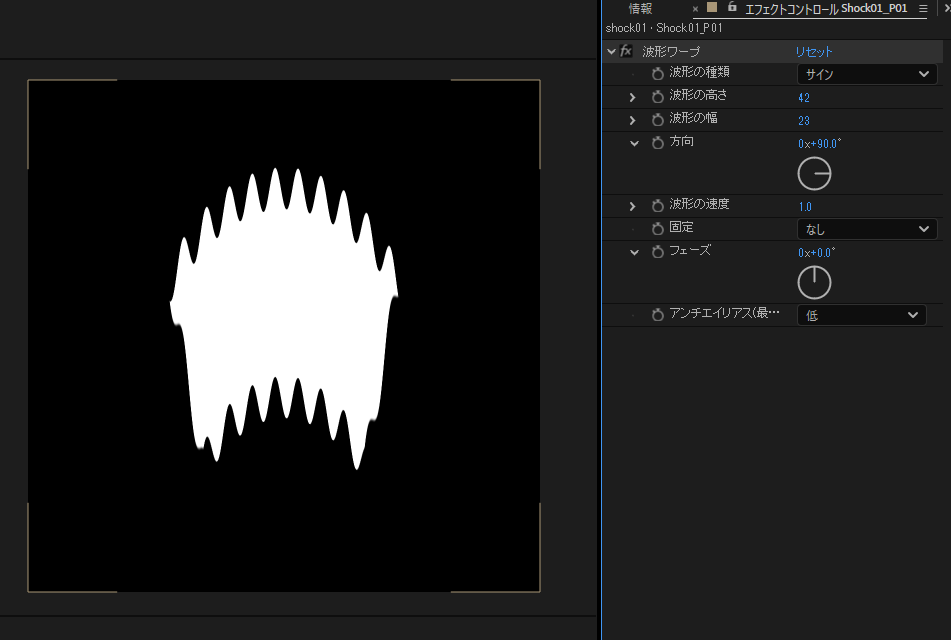Toggle stopwatch for 波形の種類 property

click(x=658, y=74)
